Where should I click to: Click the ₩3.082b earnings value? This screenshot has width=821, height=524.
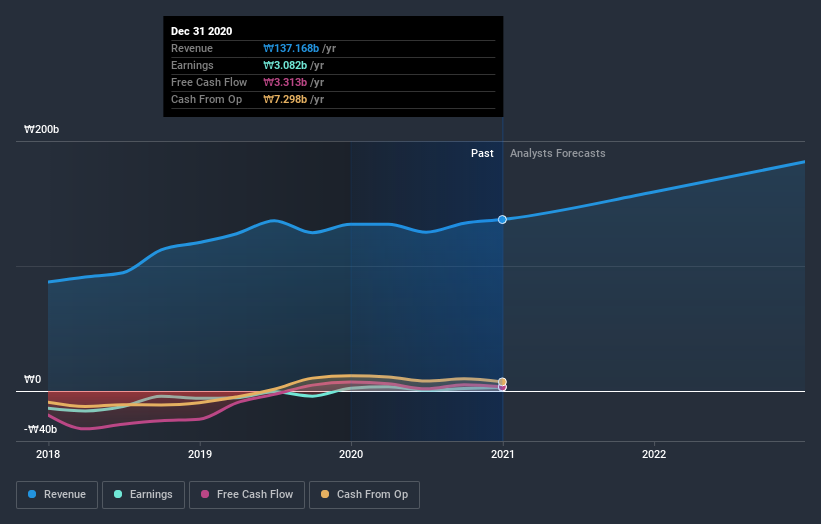tap(285, 65)
